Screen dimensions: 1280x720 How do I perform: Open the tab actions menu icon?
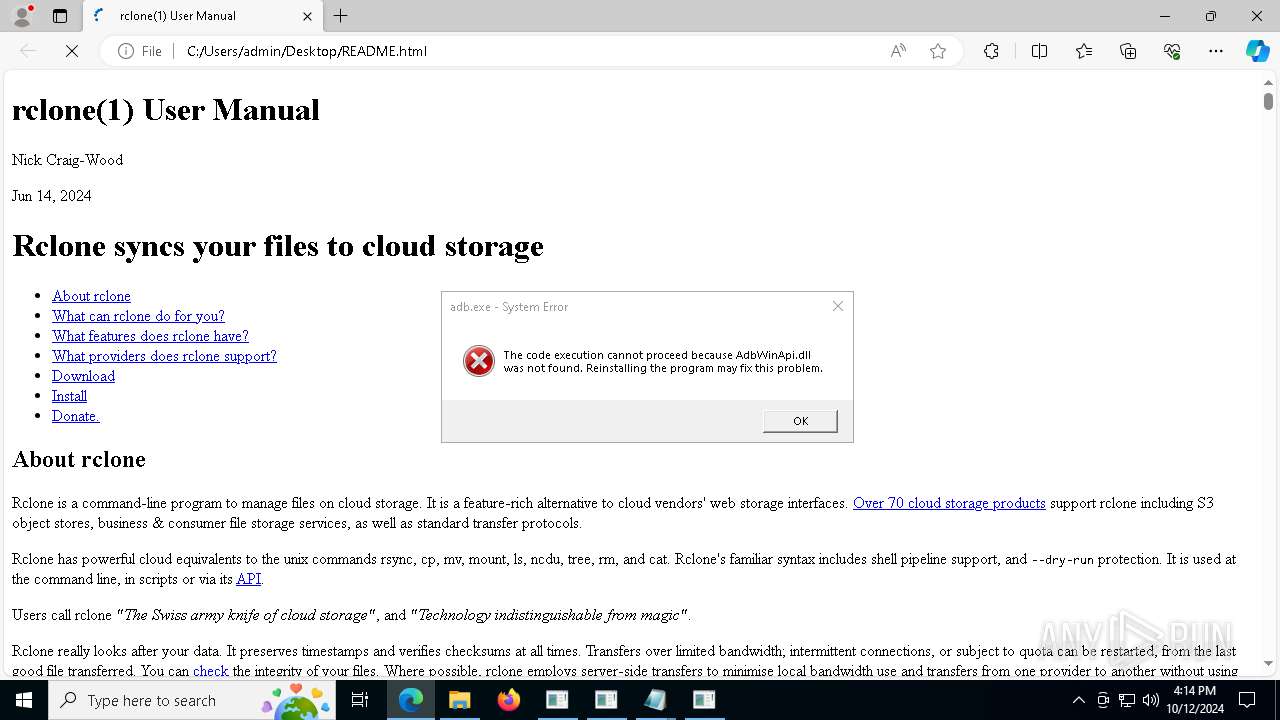(60, 16)
